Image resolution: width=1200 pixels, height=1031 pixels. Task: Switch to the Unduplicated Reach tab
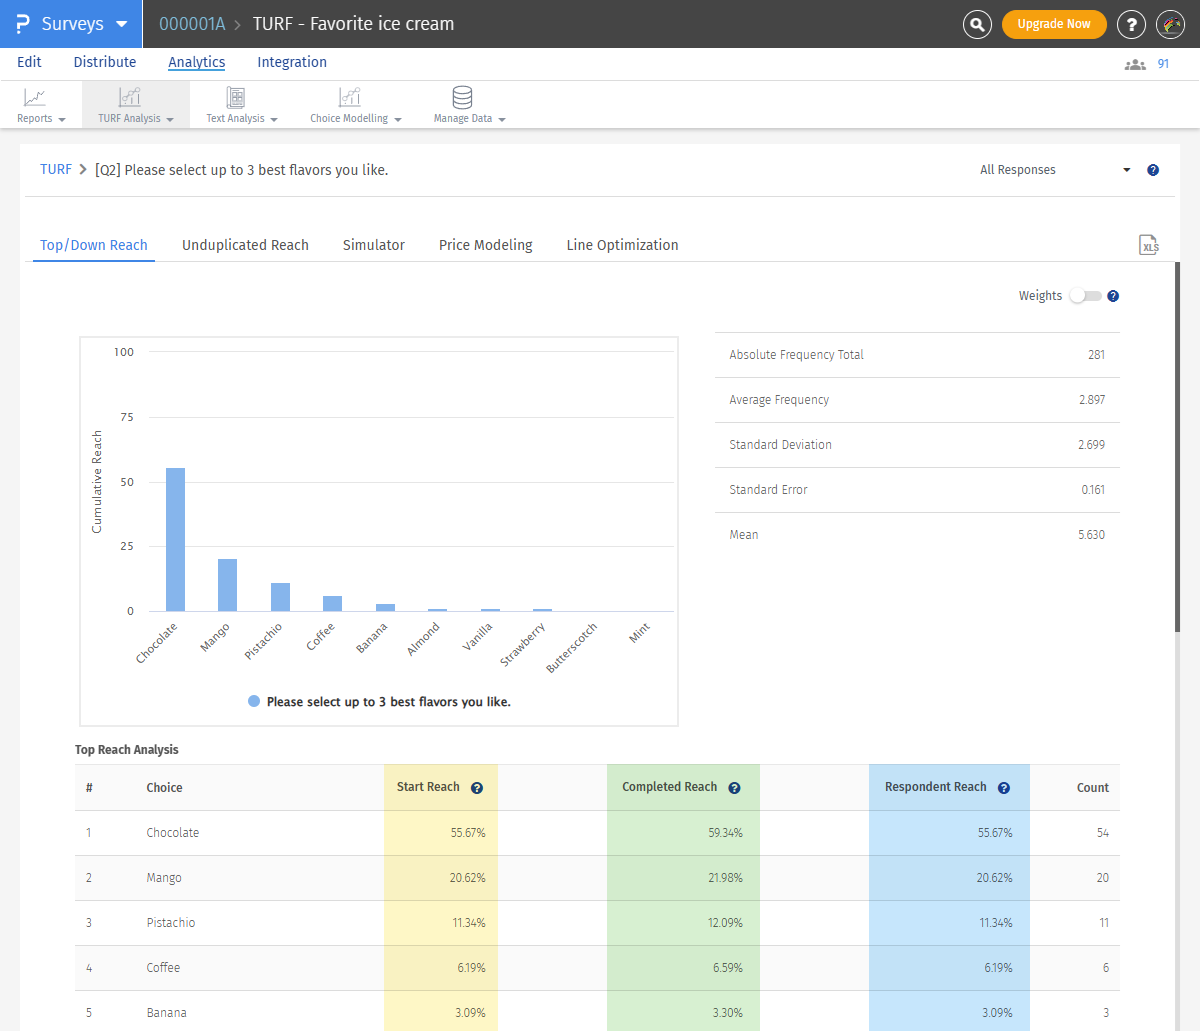245,245
